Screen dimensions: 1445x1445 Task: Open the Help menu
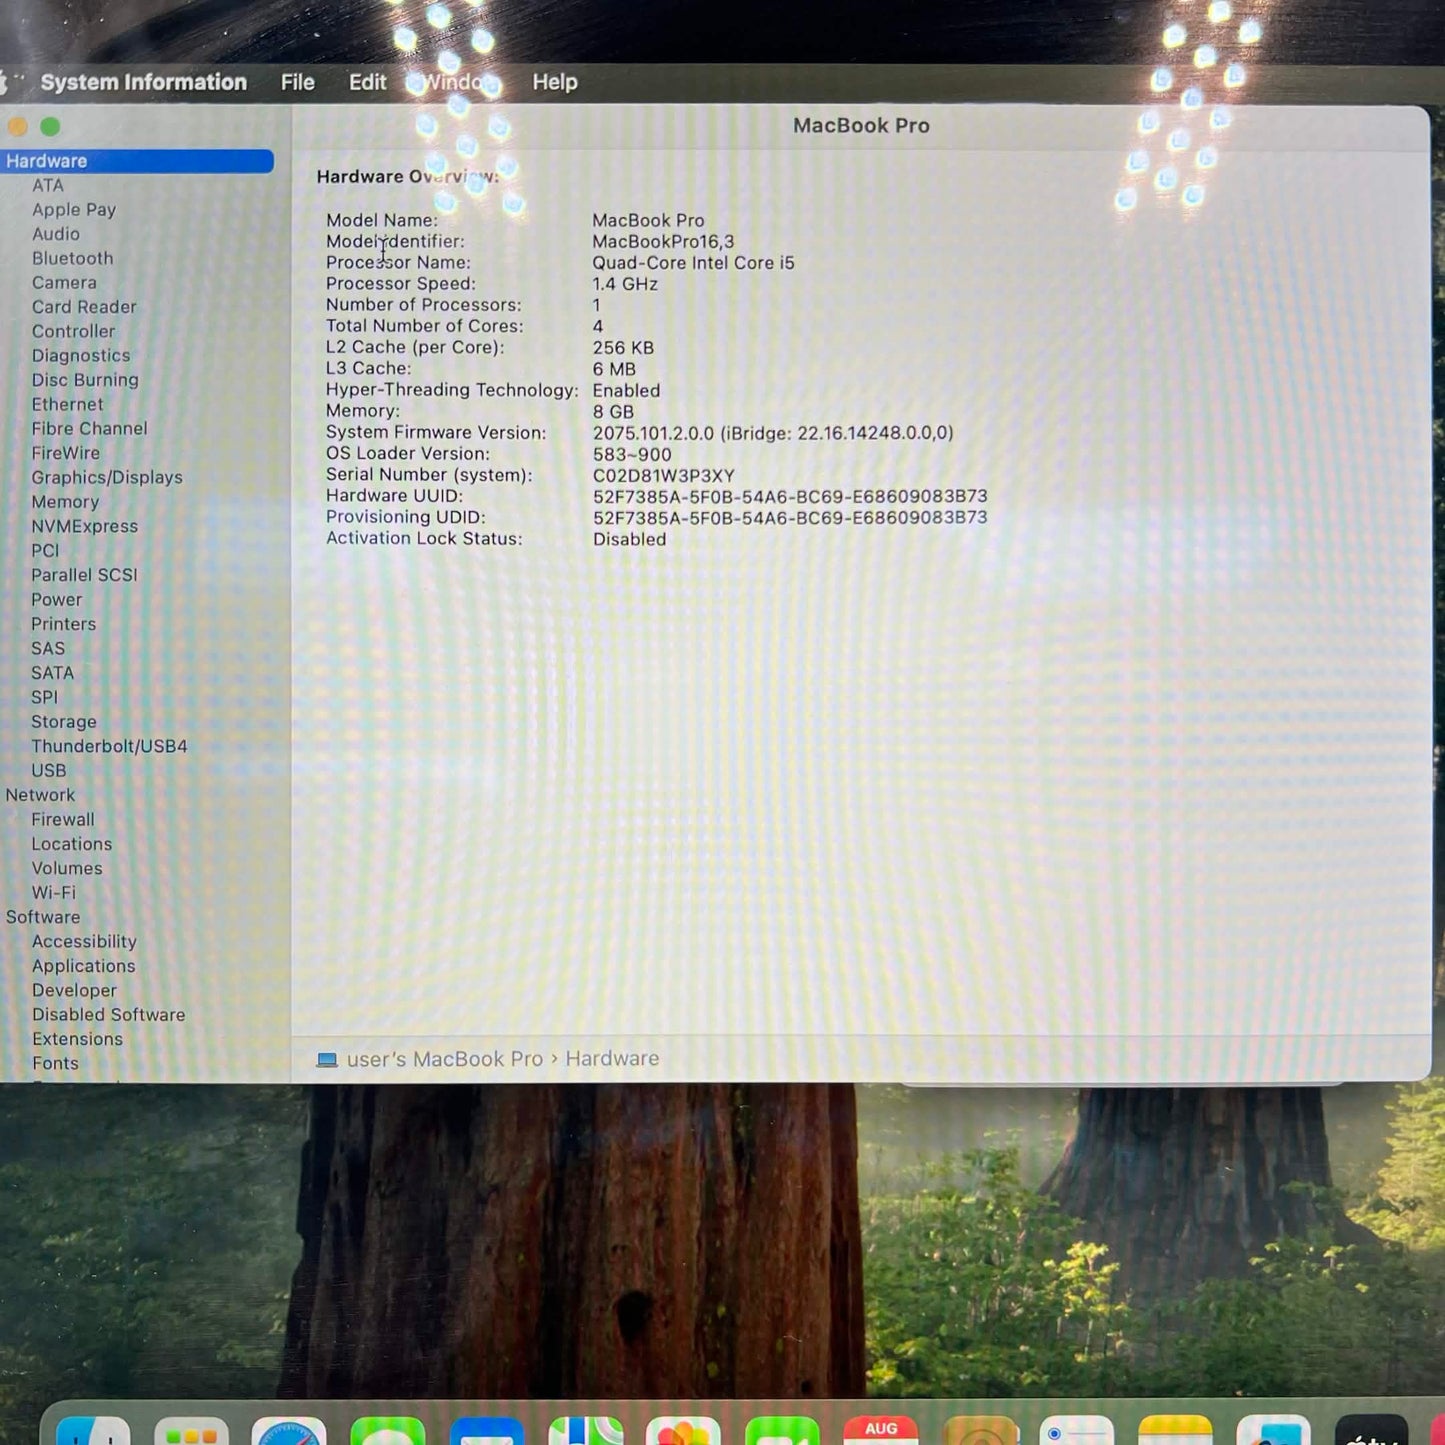coord(555,82)
